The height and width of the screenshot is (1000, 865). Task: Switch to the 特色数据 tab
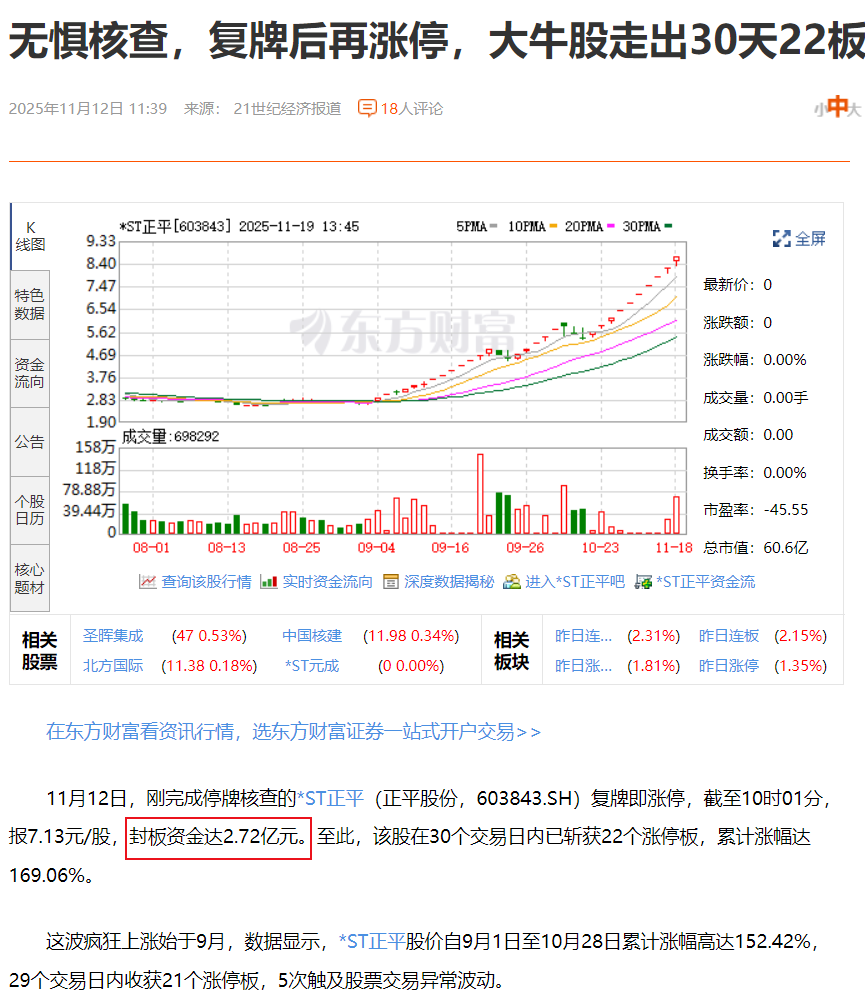coord(30,304)
